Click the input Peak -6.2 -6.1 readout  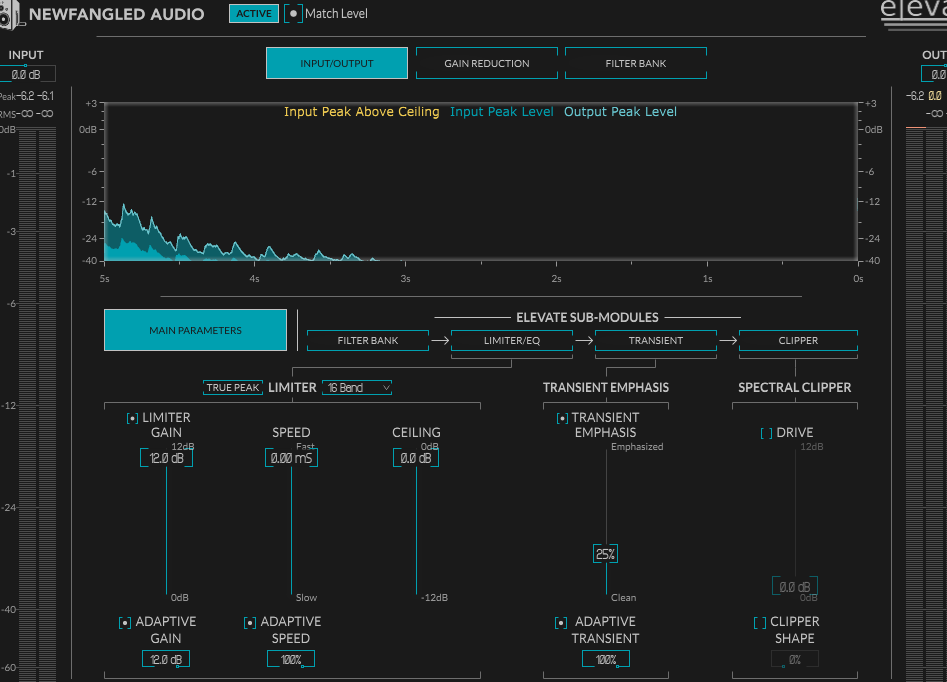[27, 96]
